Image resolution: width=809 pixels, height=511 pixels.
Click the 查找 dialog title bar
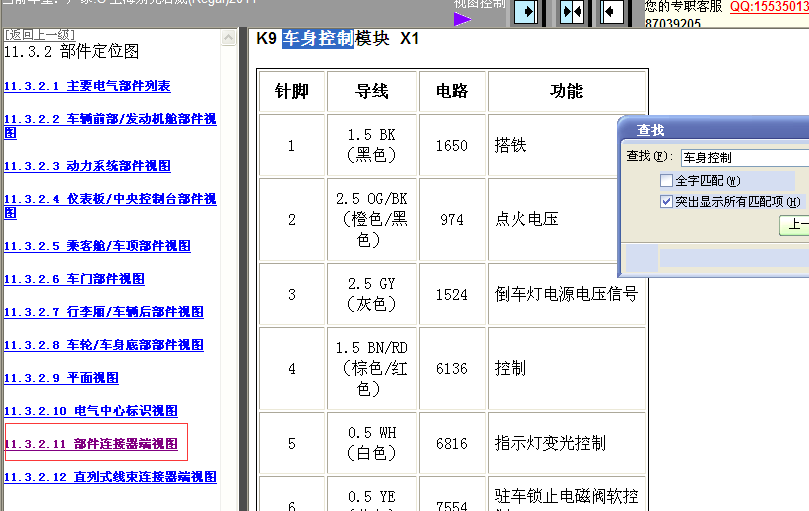715,129
